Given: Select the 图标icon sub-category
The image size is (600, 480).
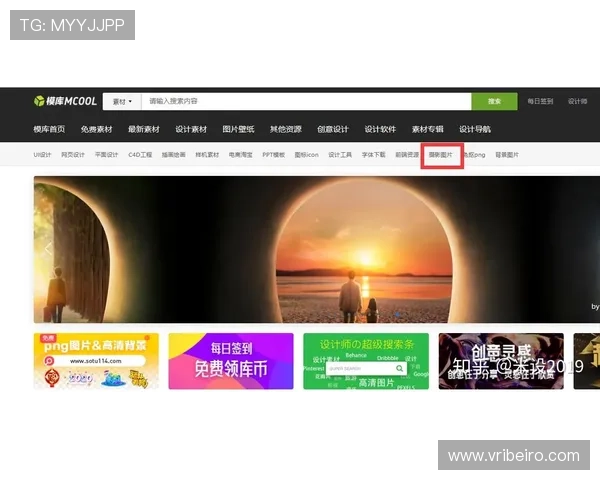Looking at the screenshot, I should click(x=307, y=155).
